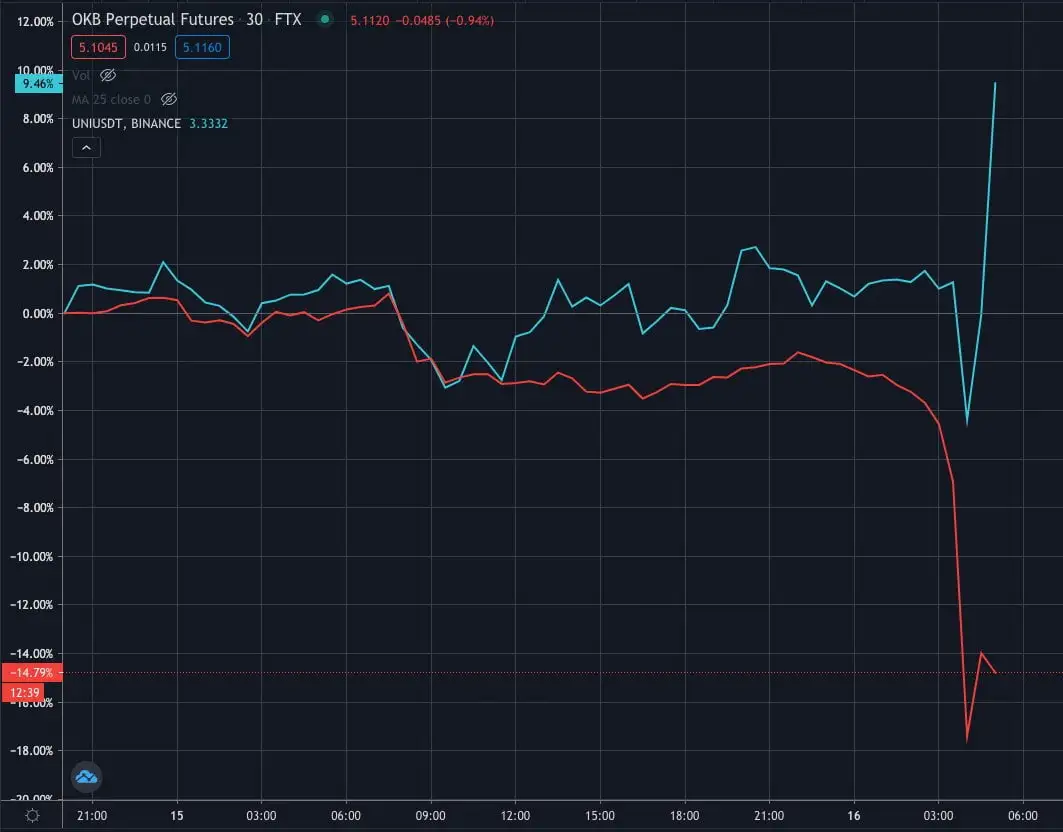Click the TradingView cloud logo icon
Image resolution: width=1063 pixels, height=832 pixels.
(x=86, y=777)
